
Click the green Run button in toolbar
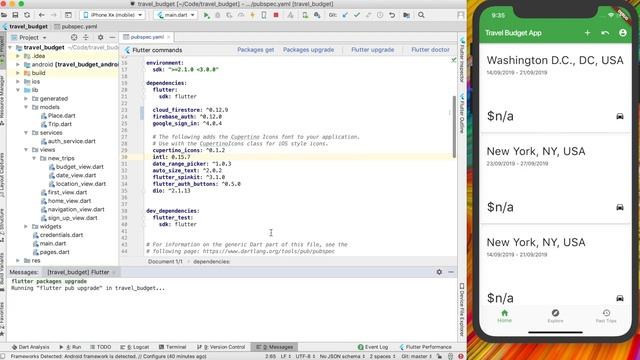tap(207, 15)
